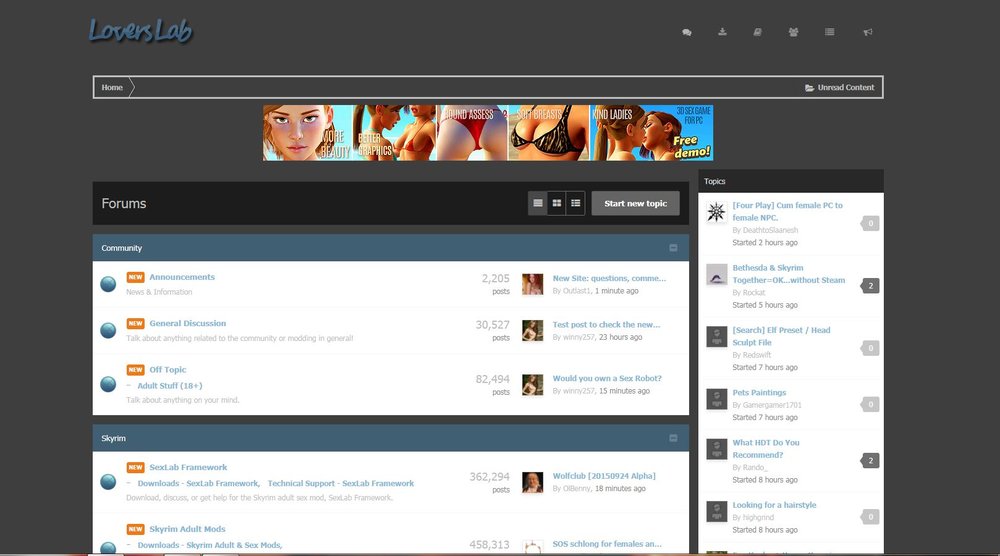Click DeathtoSlaanesh avatar in Topics sidebar
This screenshot has width=1000, height=556.
tap(716, 212)
